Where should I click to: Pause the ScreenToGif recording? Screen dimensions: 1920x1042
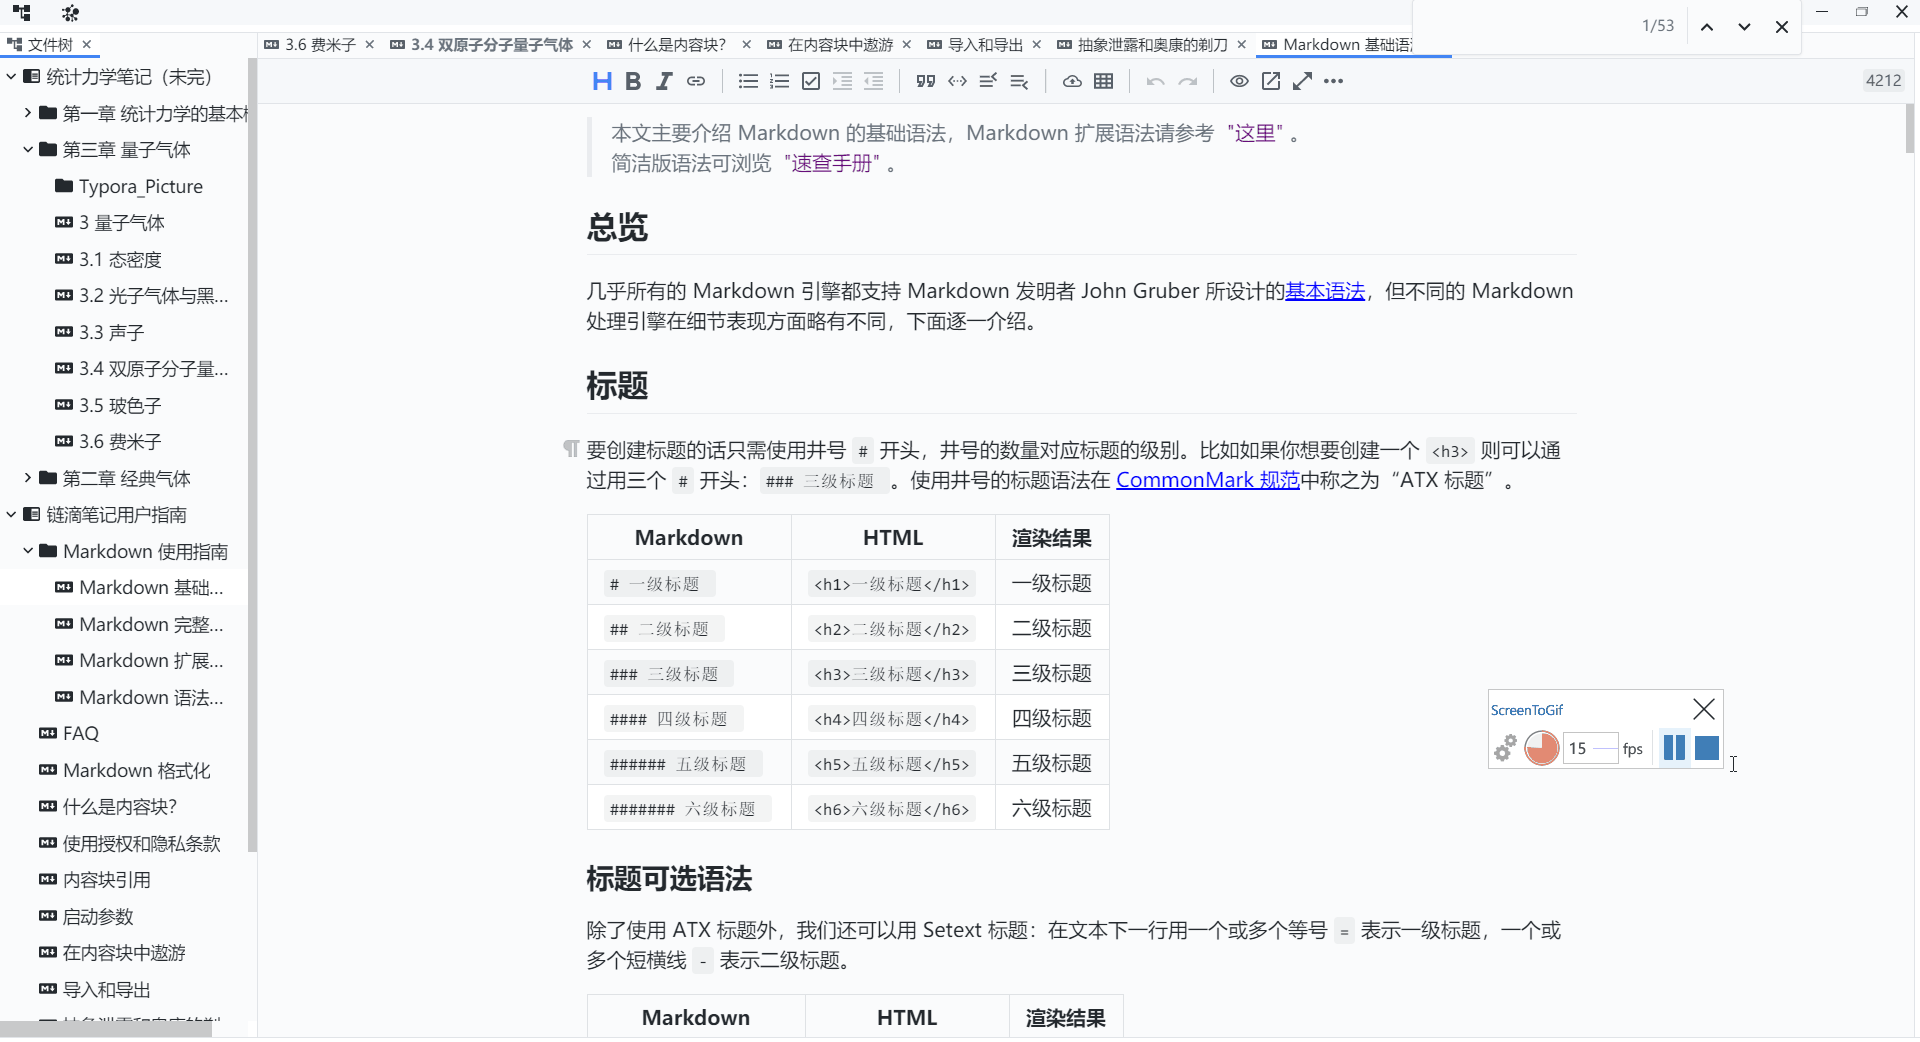tap(1674, 747)
